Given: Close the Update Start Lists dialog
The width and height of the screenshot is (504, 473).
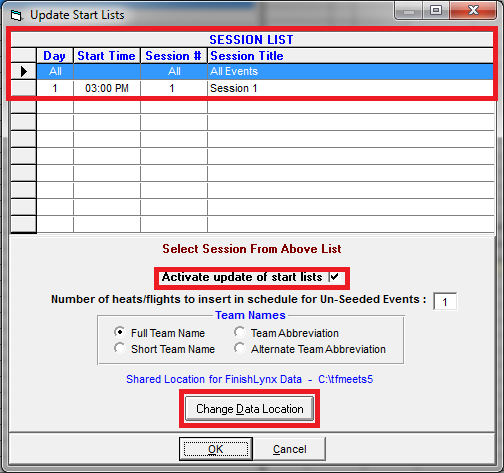Looking at the screenshot, I should point(473,10).
